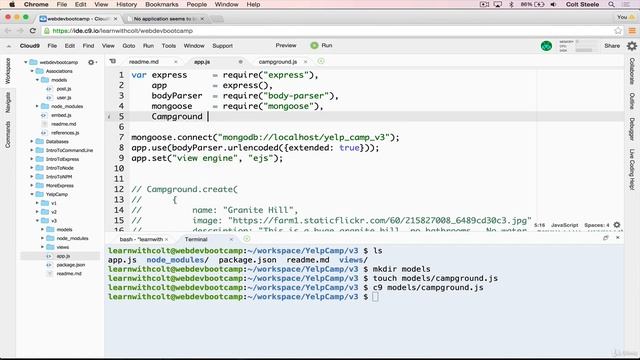
Task: Expand the IntroToExpress folder
Action: [32, 159]
